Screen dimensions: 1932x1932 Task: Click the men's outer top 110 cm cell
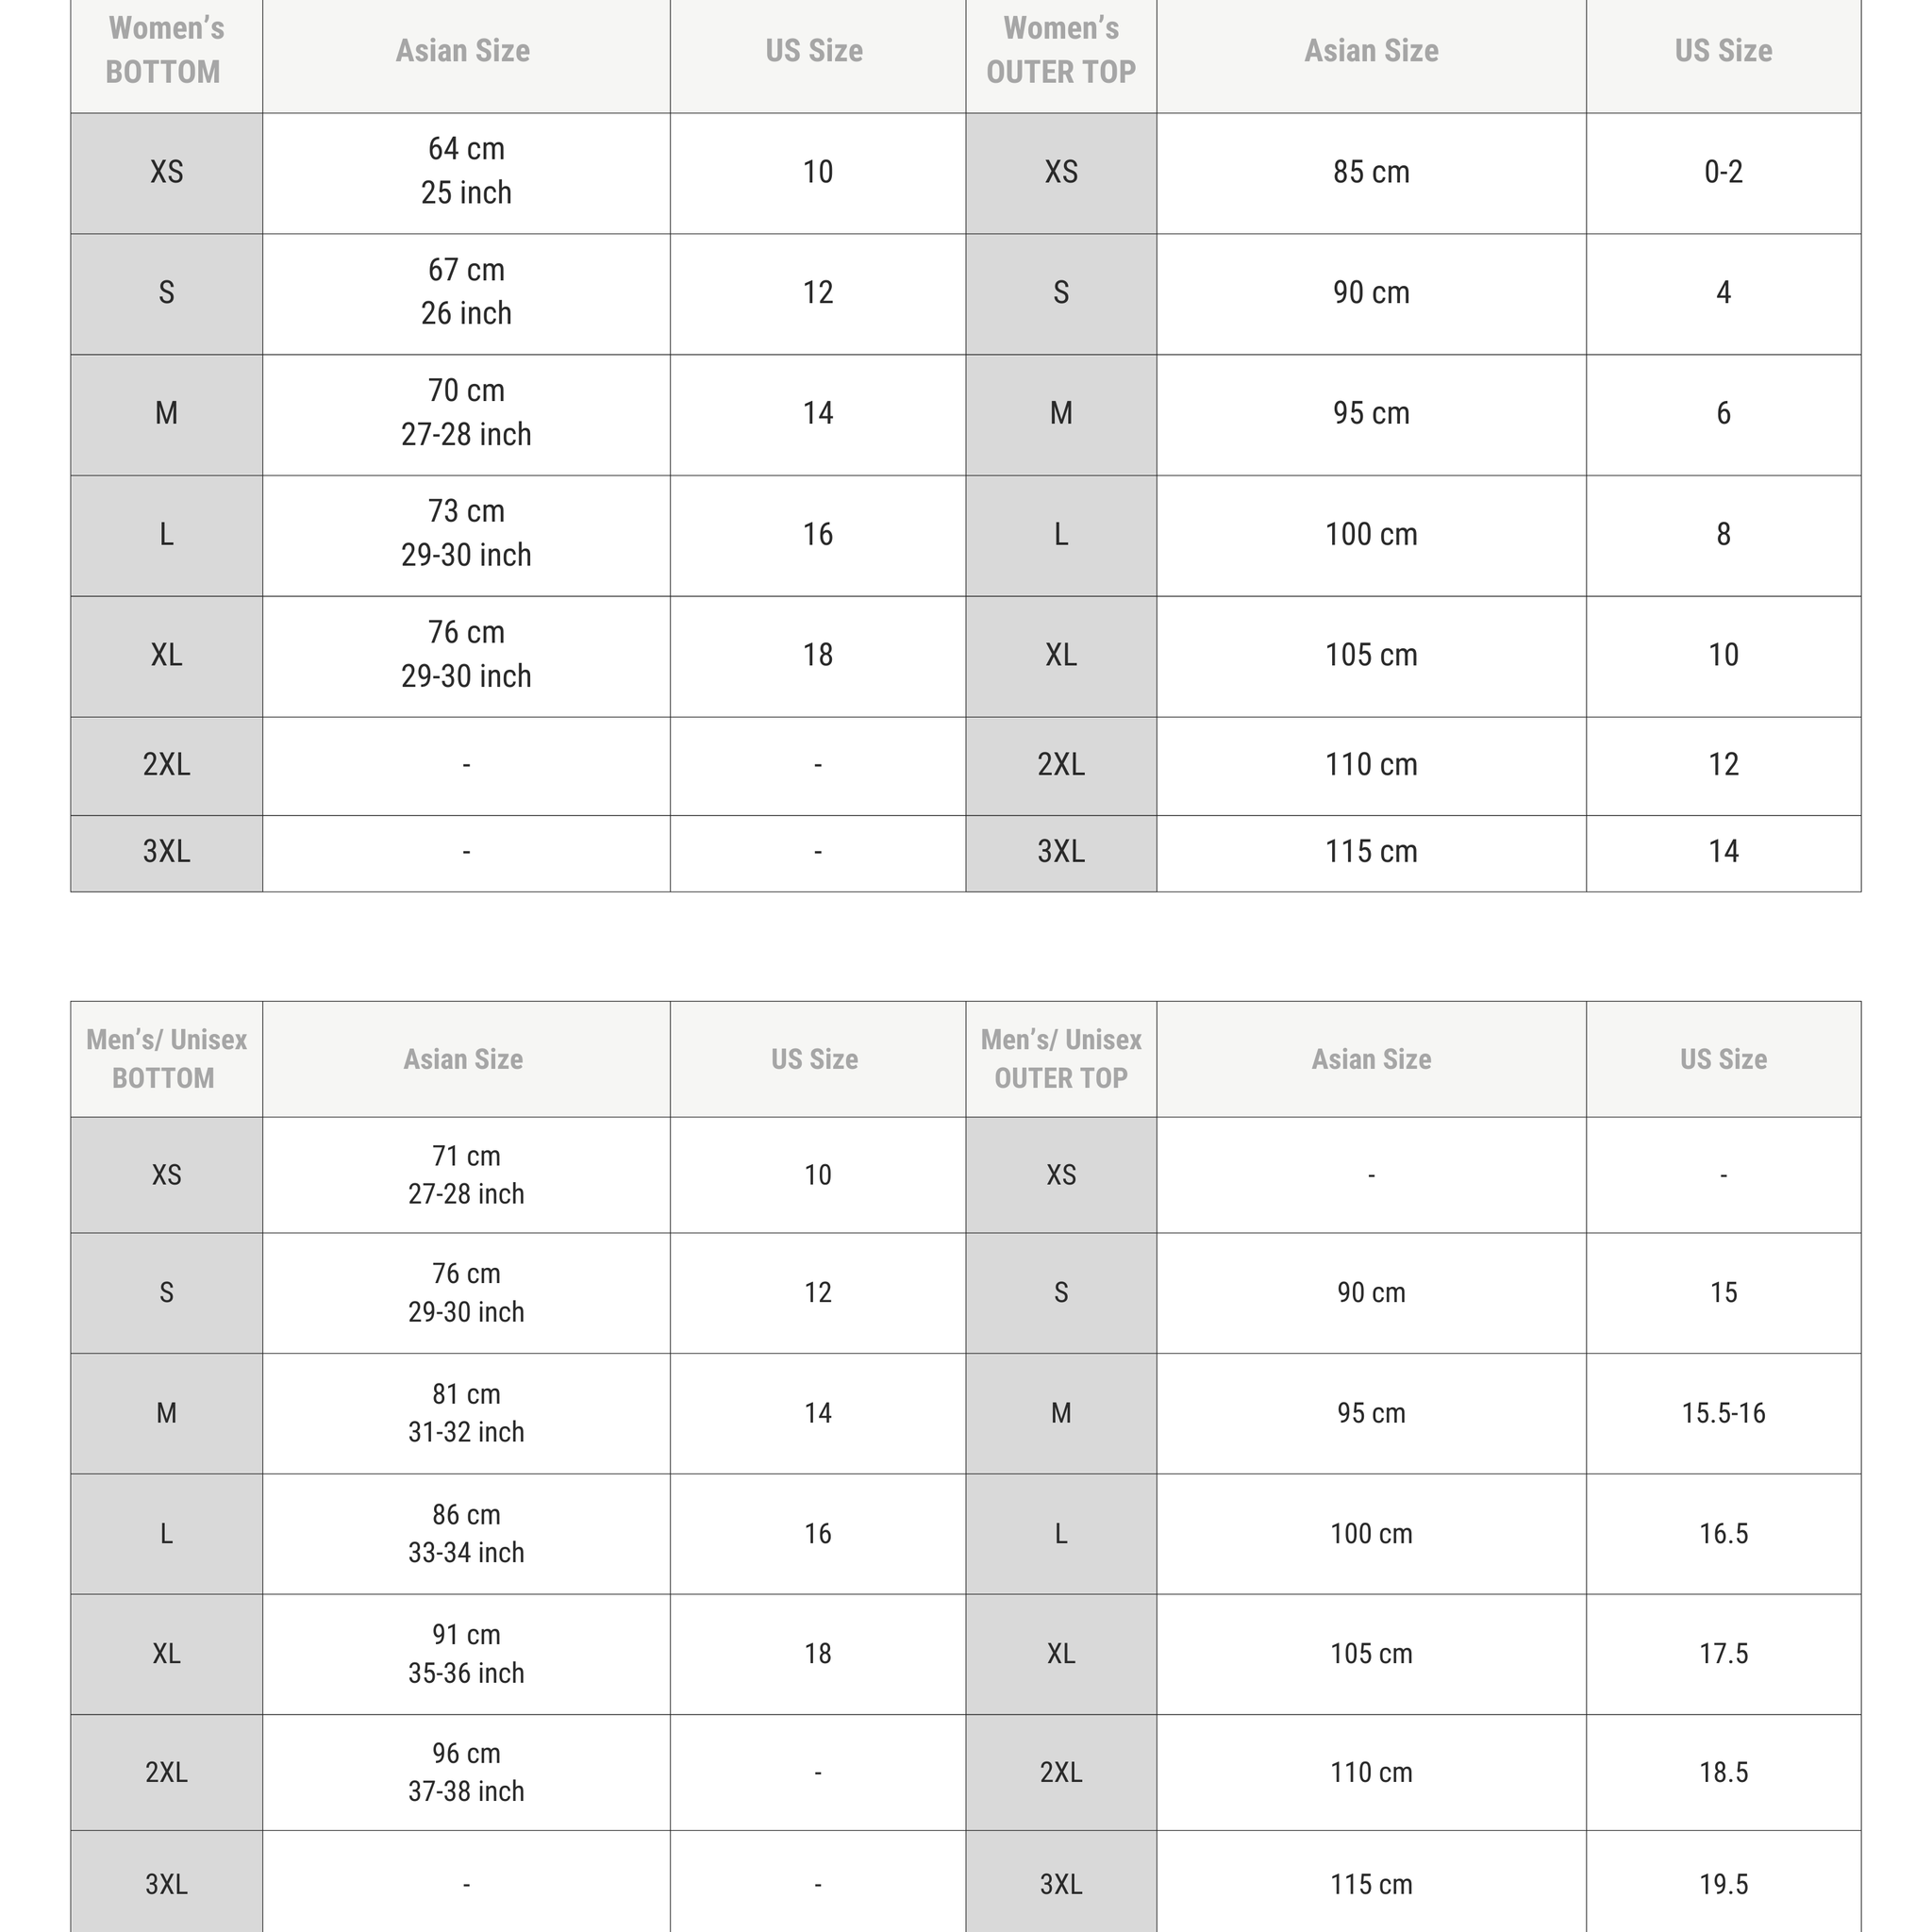[x=1371, y=1773]
